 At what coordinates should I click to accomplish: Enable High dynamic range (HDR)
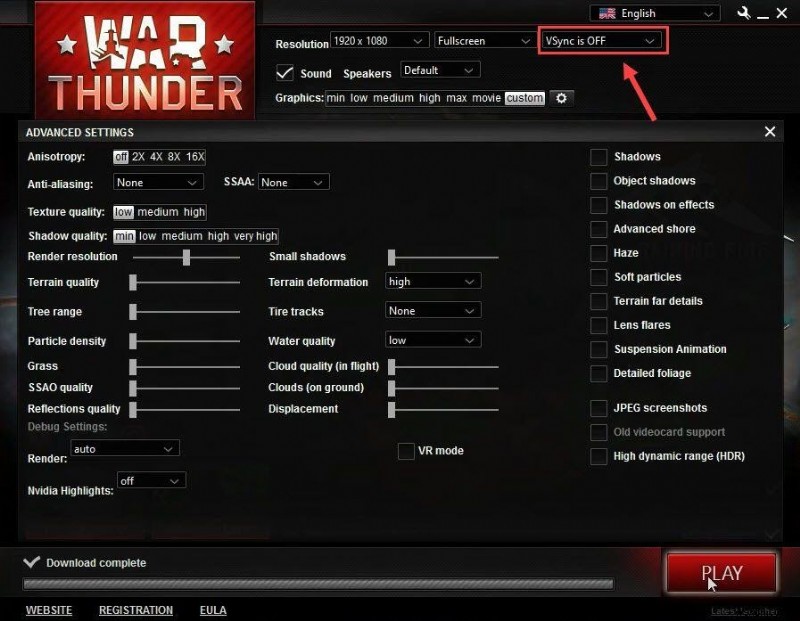click(598, 456)
